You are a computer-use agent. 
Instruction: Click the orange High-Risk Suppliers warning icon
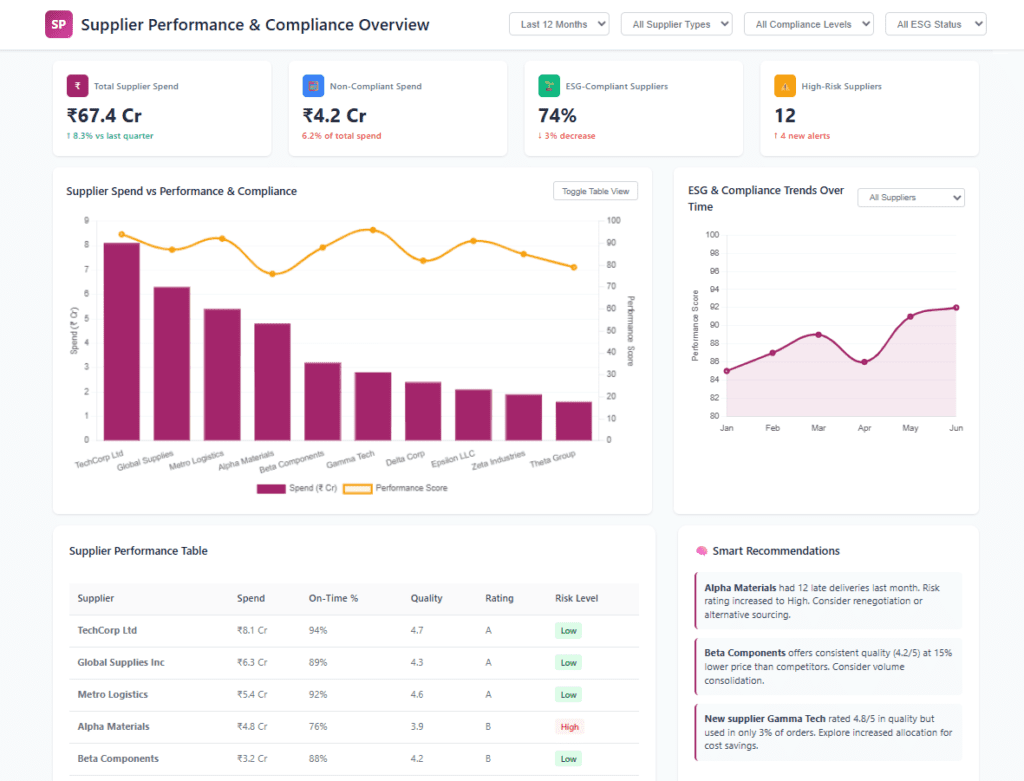pyautogui.click(x=785, y=86)
